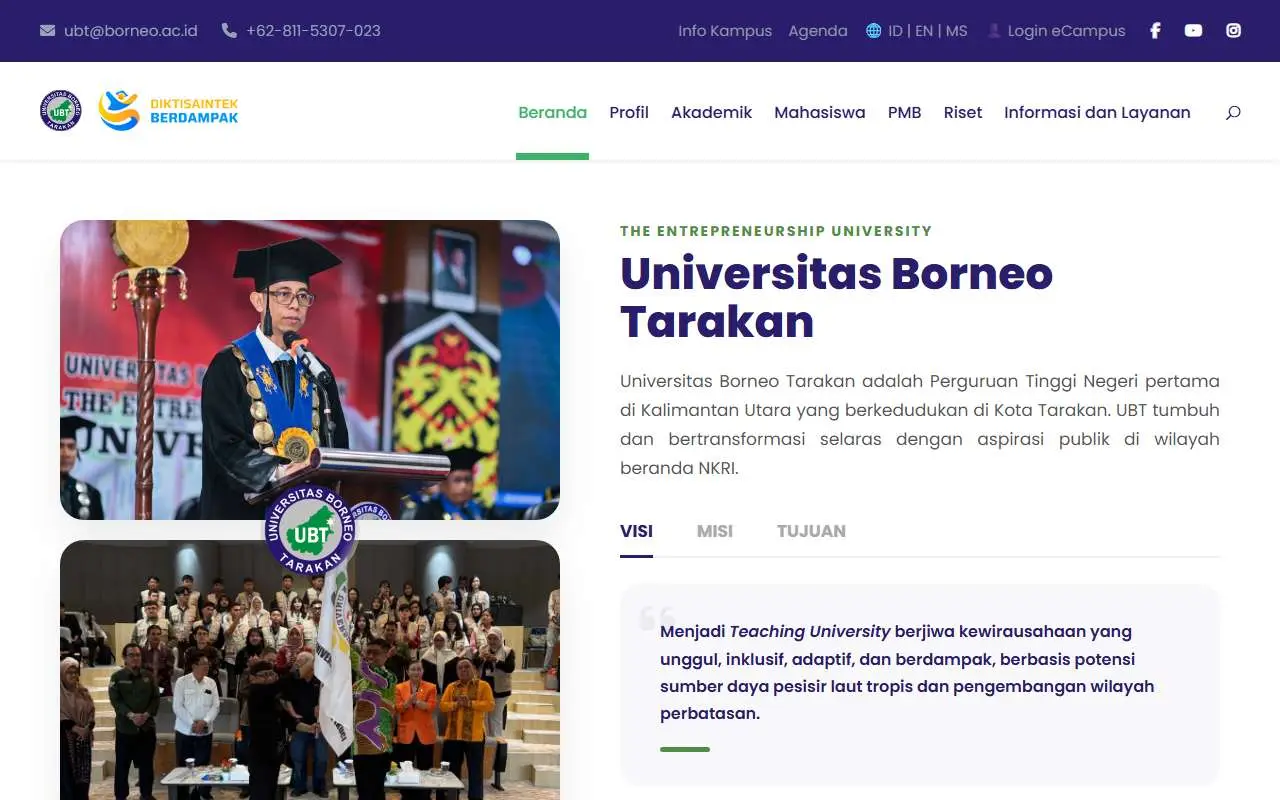Click the ubt@borneo.ac.id email link
This screenshot has height=800, width=1280.
coord(131,31)
